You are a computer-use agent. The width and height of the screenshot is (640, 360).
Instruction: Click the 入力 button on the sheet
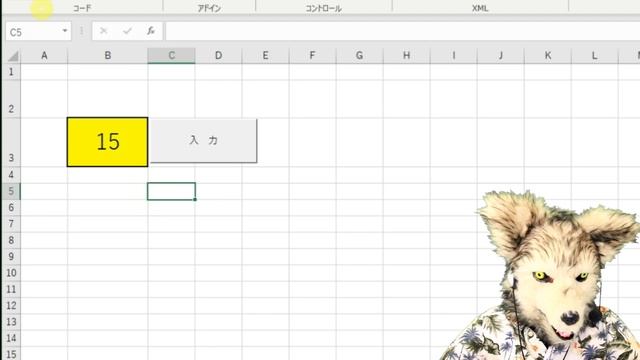[x=203, y=141]
